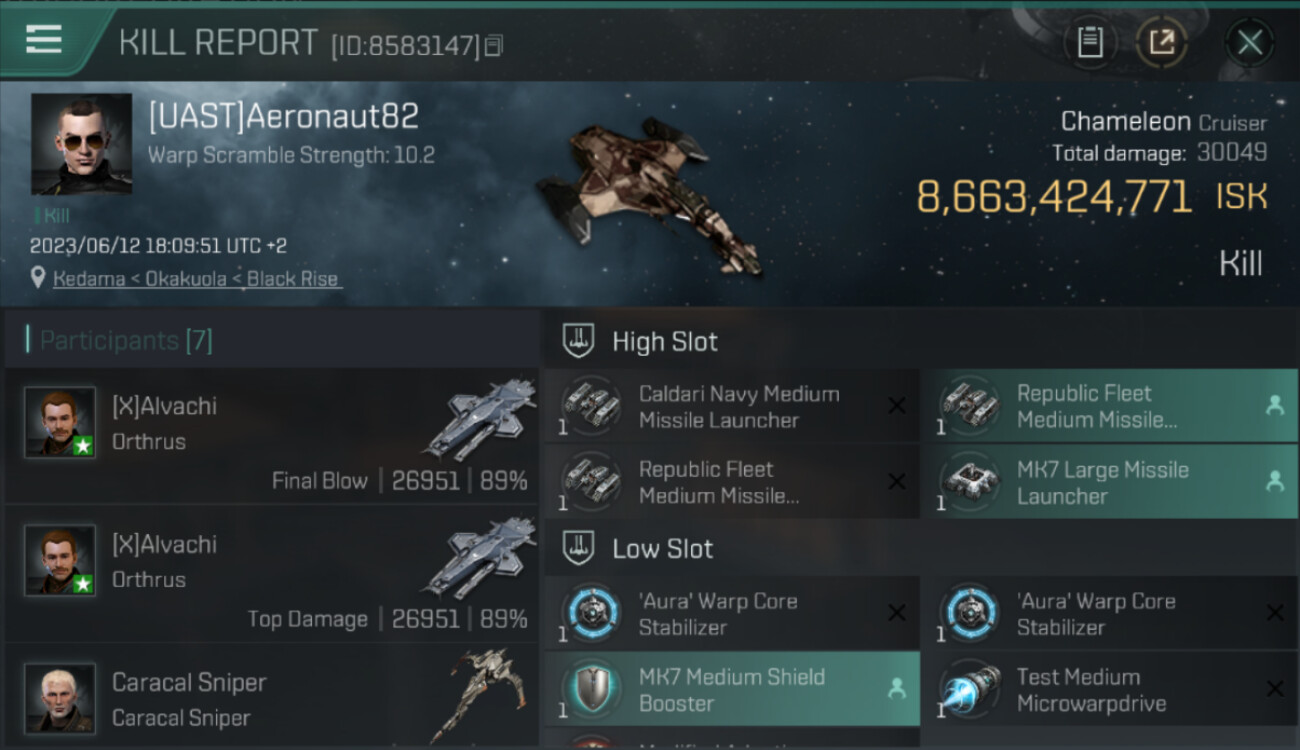View Aeronaut82 pilot portrait

pos(81,144)
